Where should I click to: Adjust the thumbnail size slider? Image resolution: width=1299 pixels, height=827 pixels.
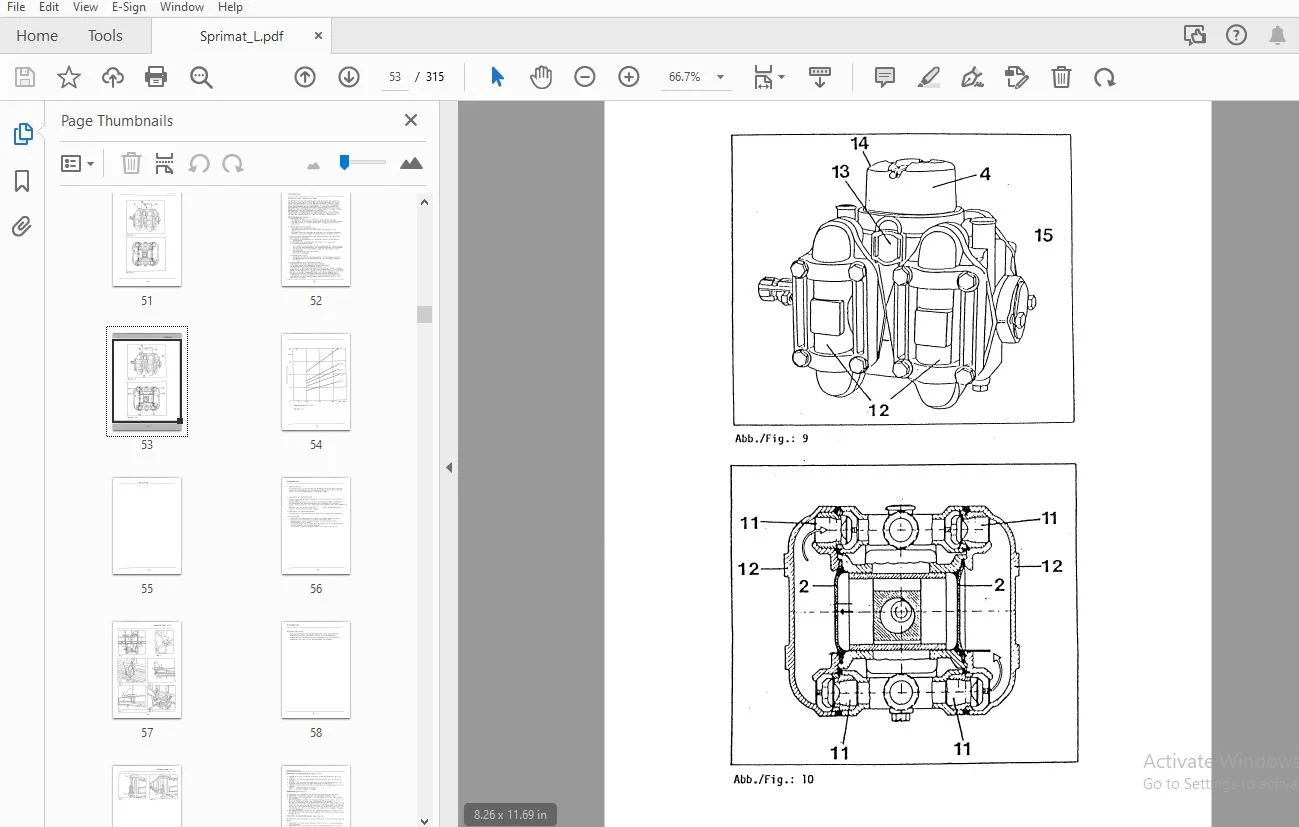pyautogui.click(x=345, y=162)
